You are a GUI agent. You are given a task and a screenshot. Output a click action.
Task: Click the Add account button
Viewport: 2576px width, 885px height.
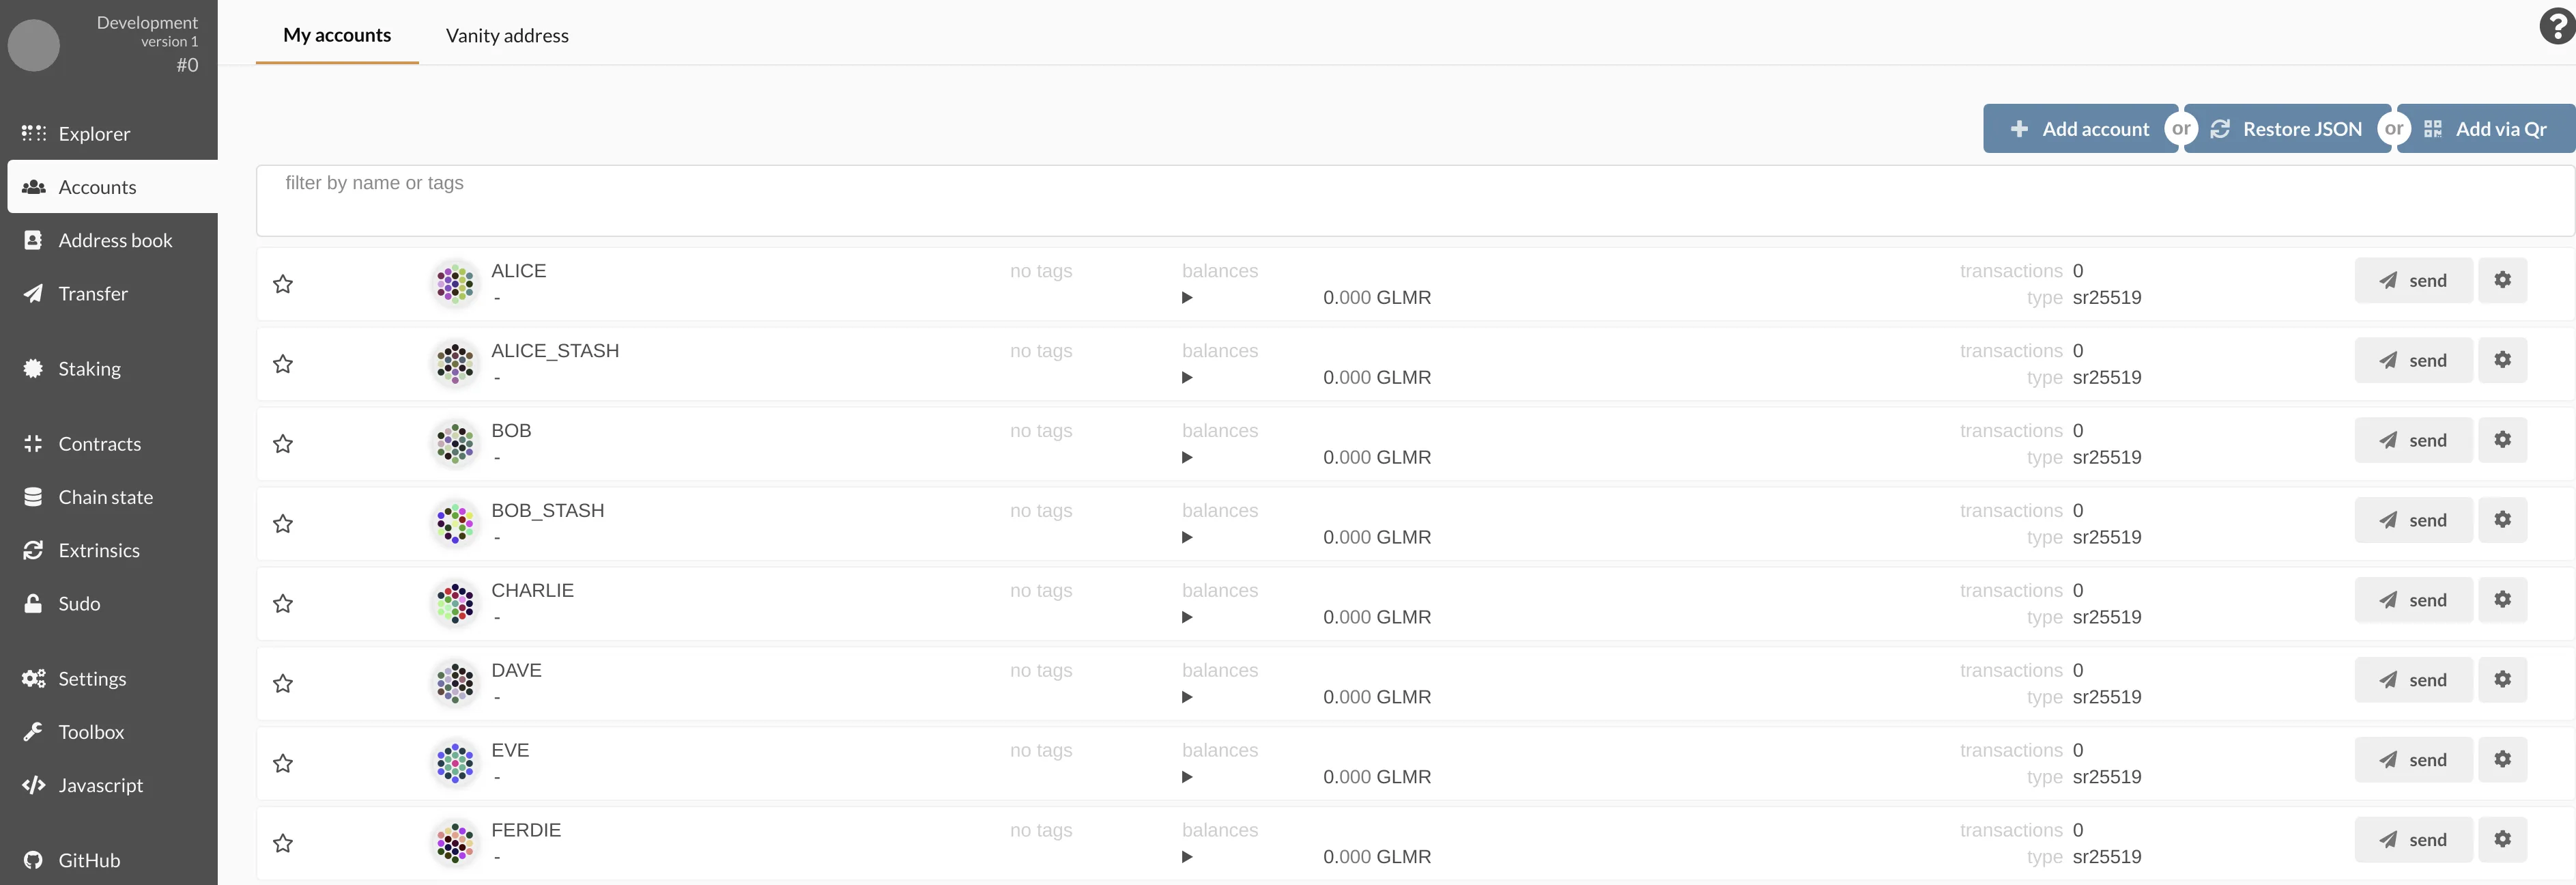pos(2079,129)
